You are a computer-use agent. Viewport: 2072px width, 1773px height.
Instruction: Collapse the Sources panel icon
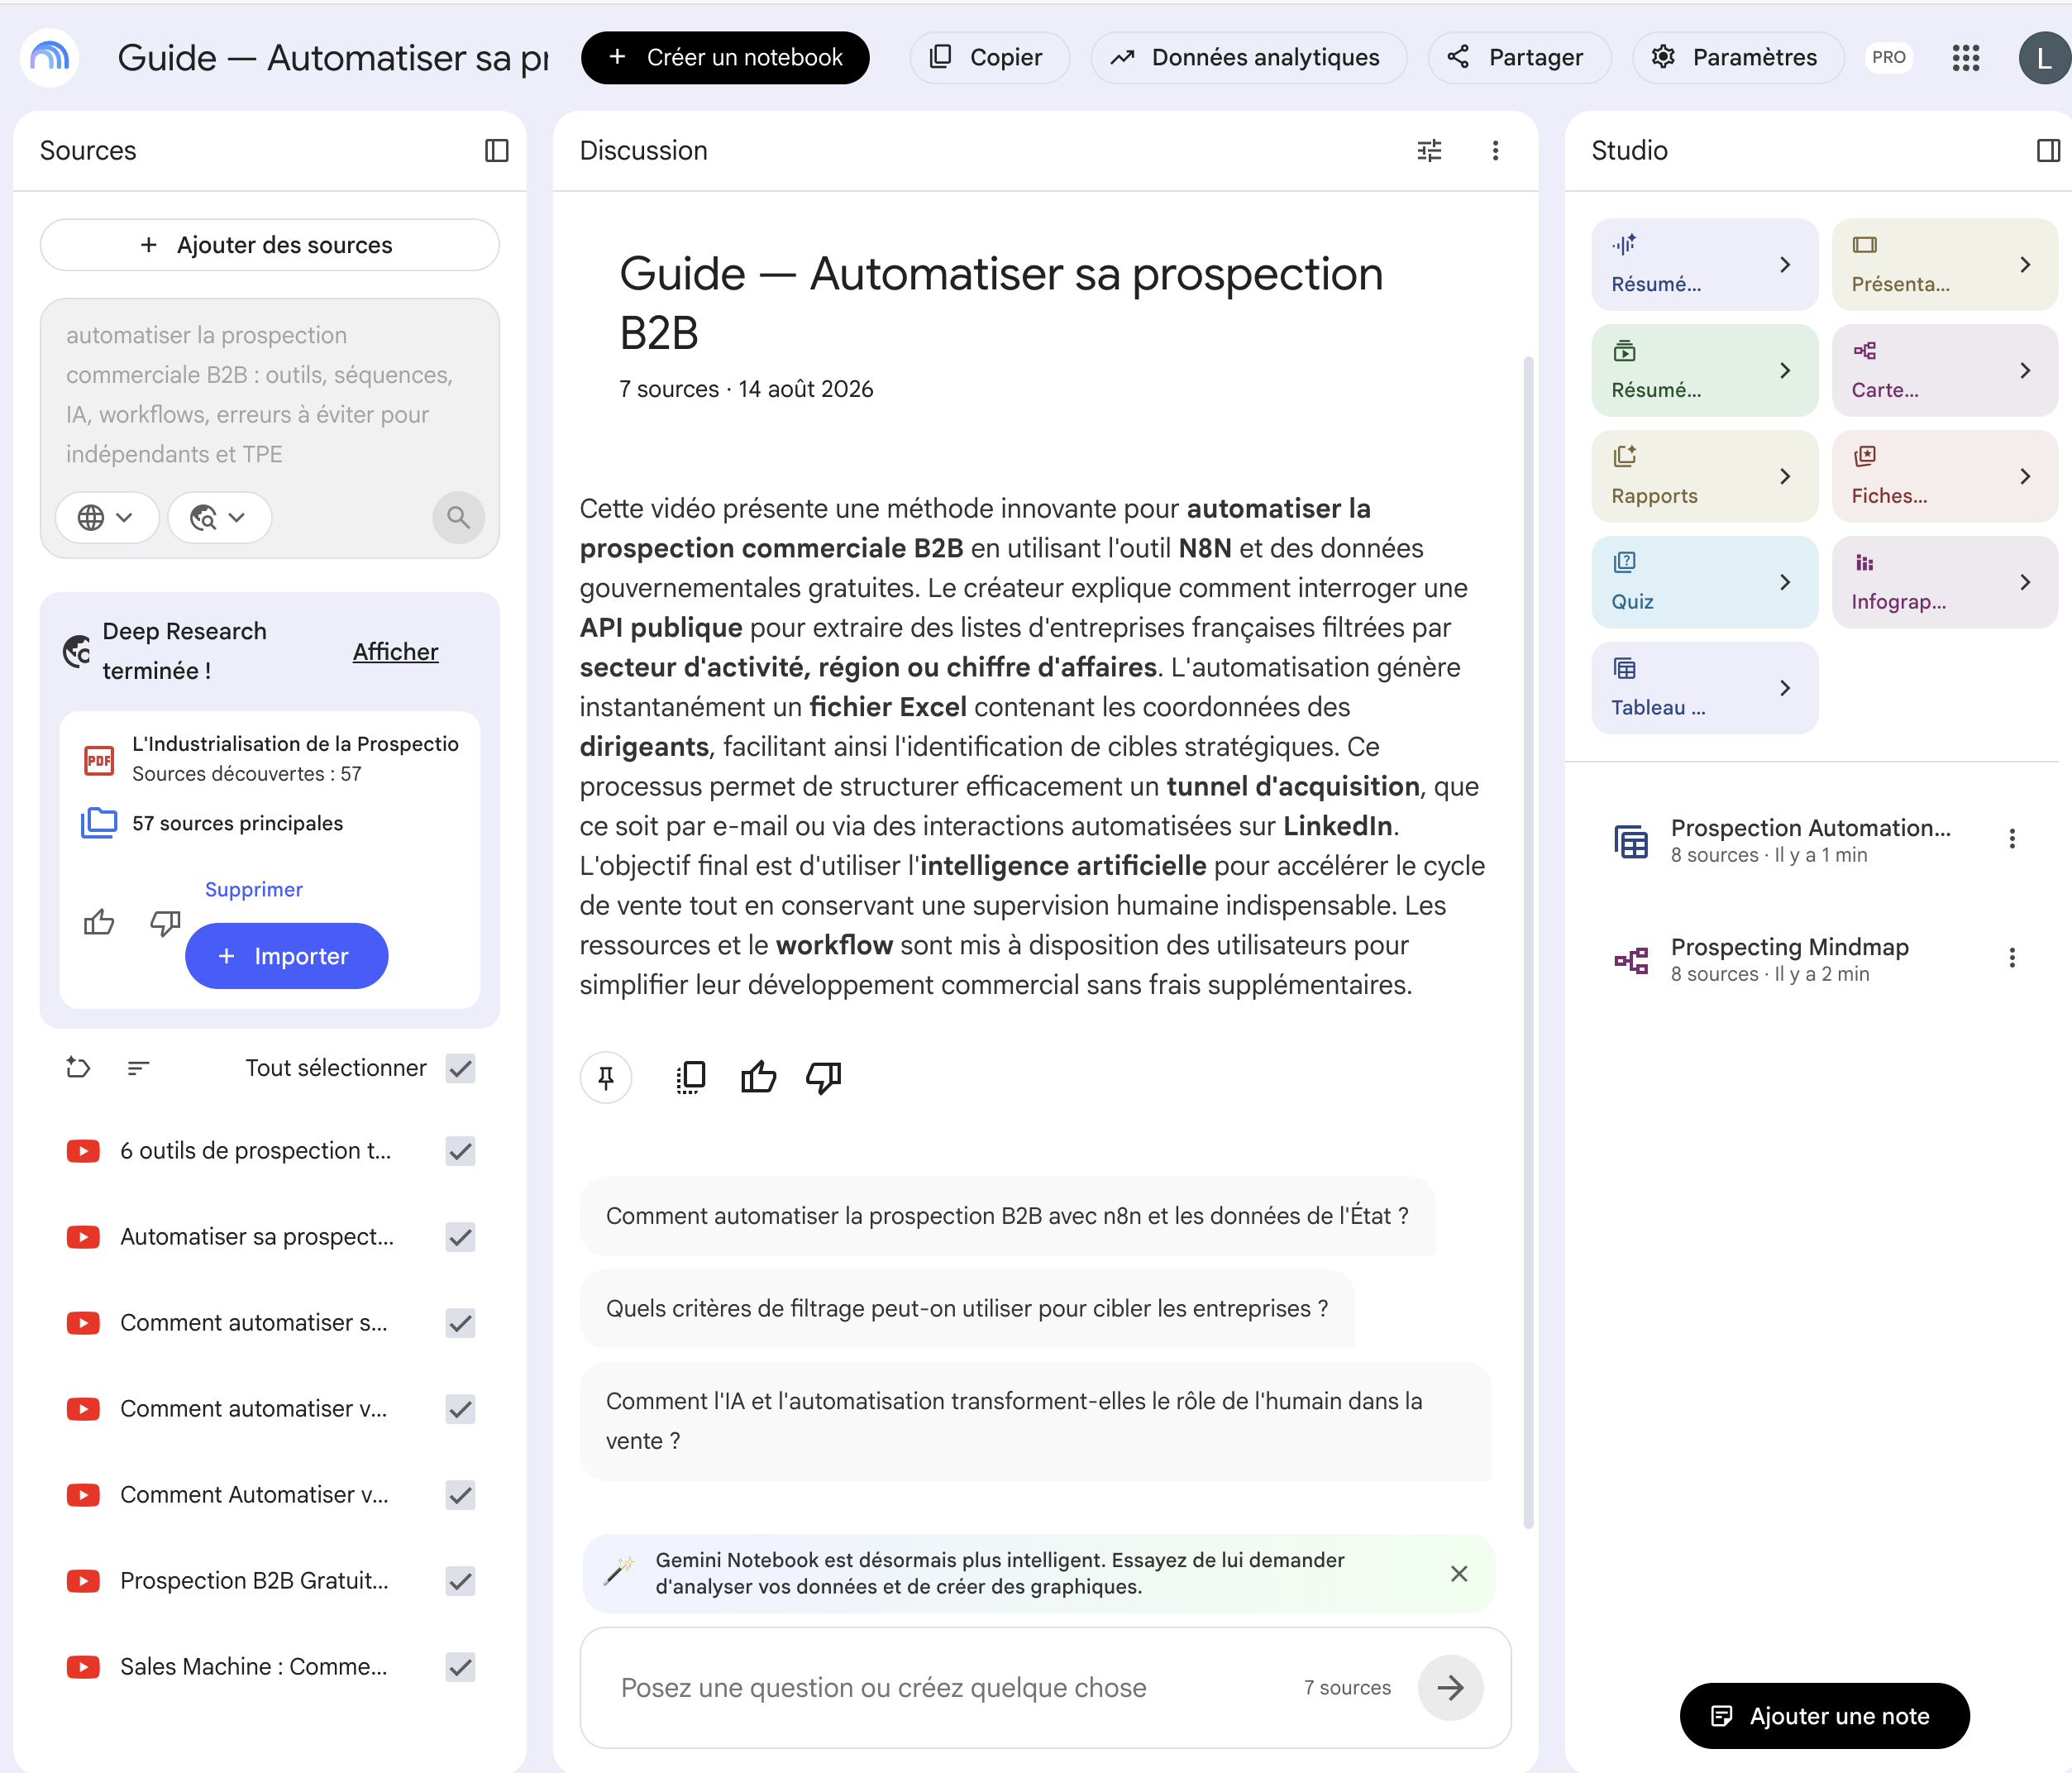pyautogui.click(x=497, y=151)
